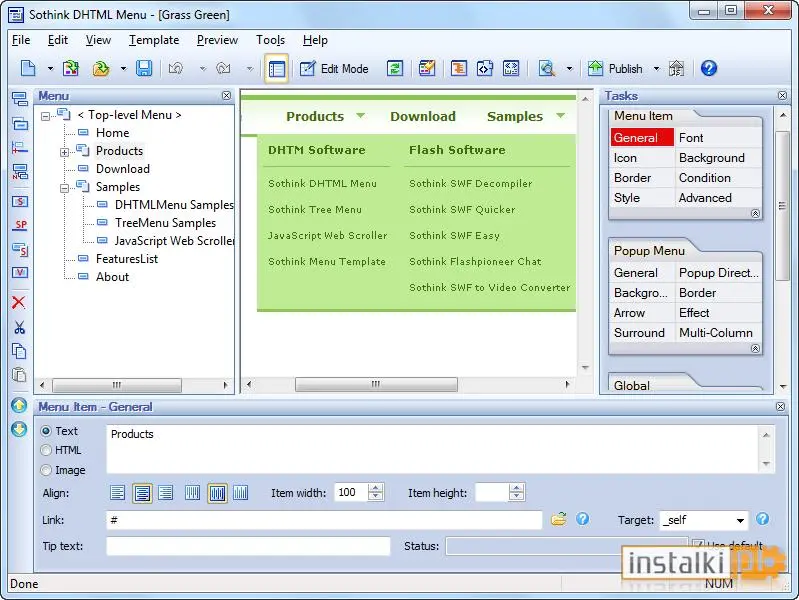Viewport: 799px width, 600px height.
Task: Close the Tasks panel
Action: pos(782,95)
